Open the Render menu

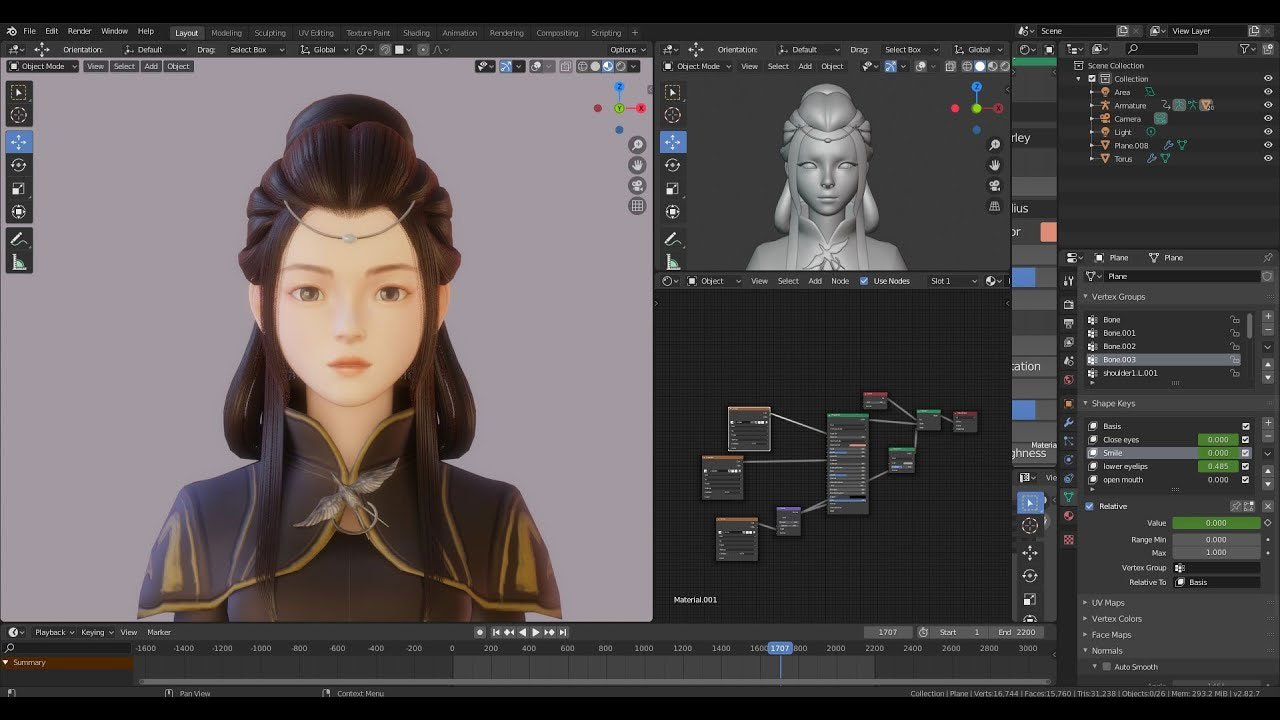click(x=79, y=30)
